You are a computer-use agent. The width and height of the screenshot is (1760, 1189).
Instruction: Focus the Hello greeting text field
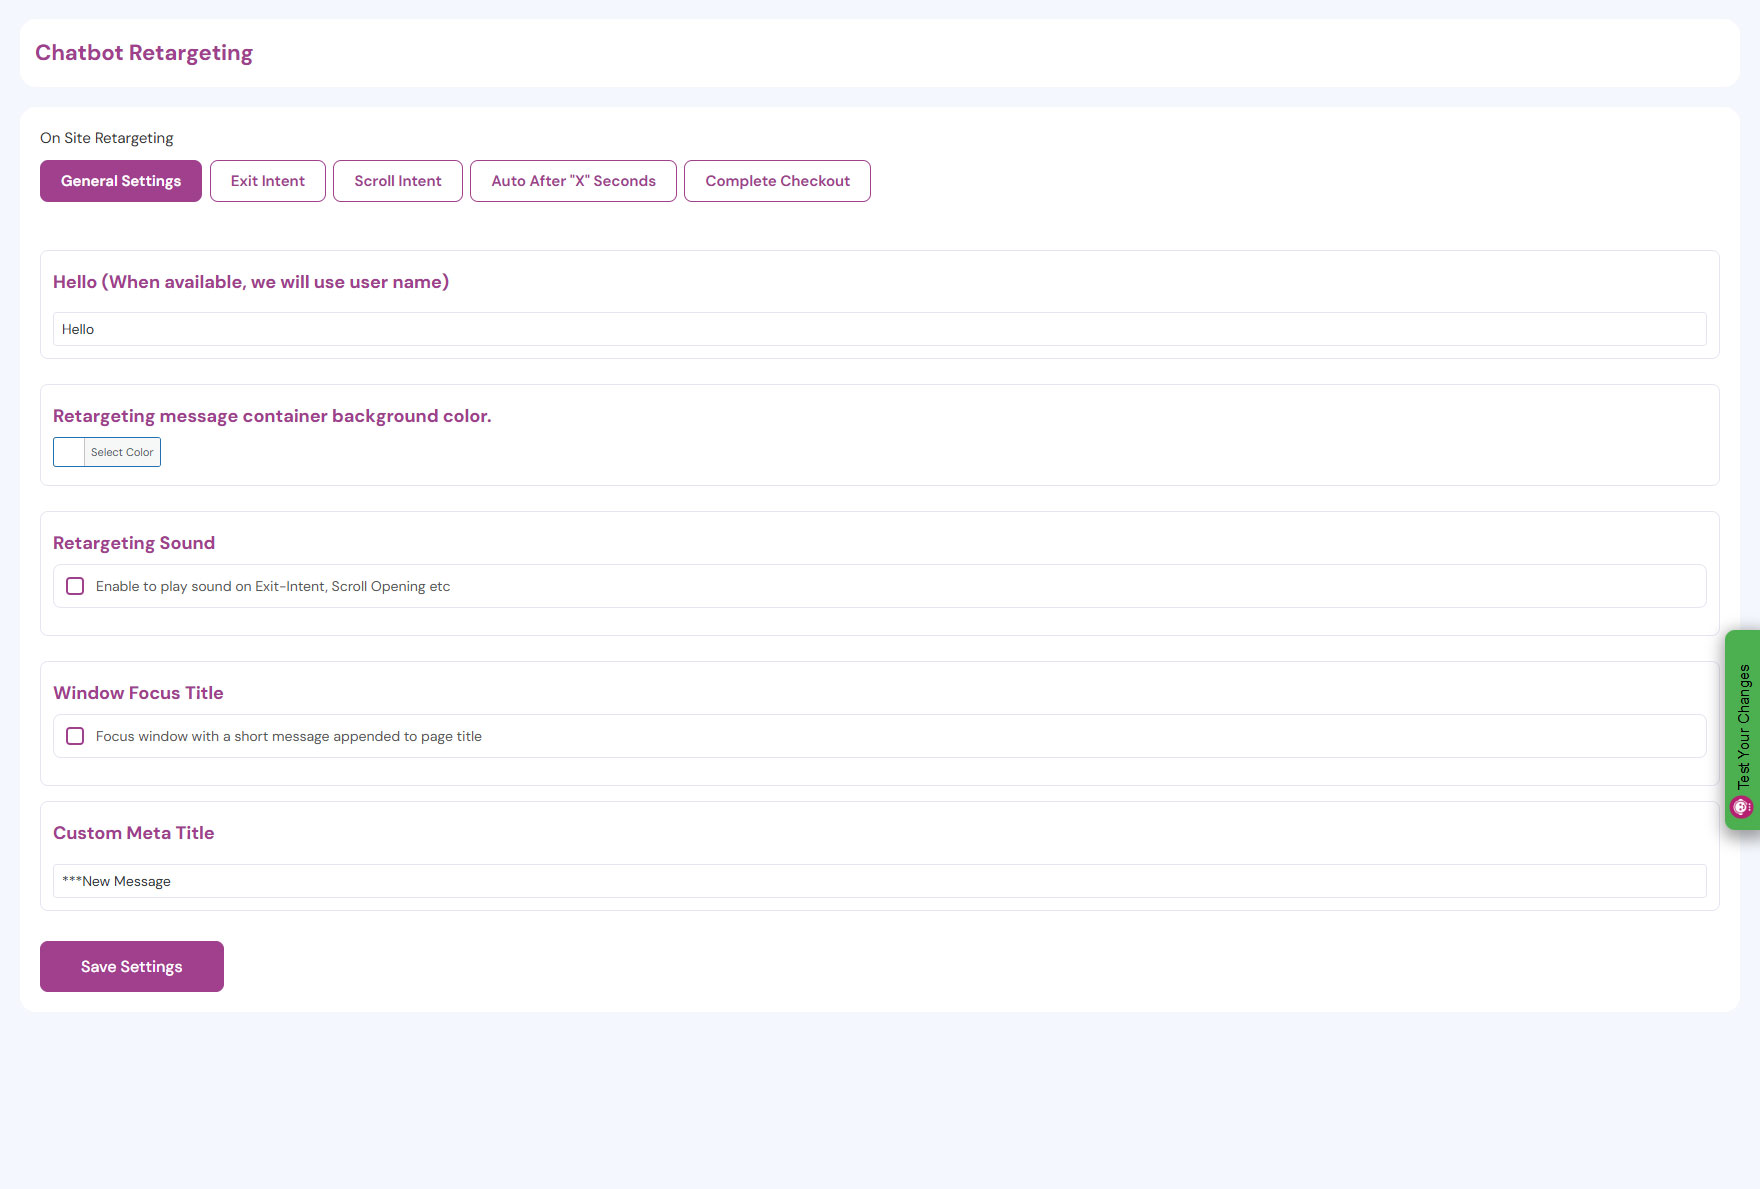point(879,329)
